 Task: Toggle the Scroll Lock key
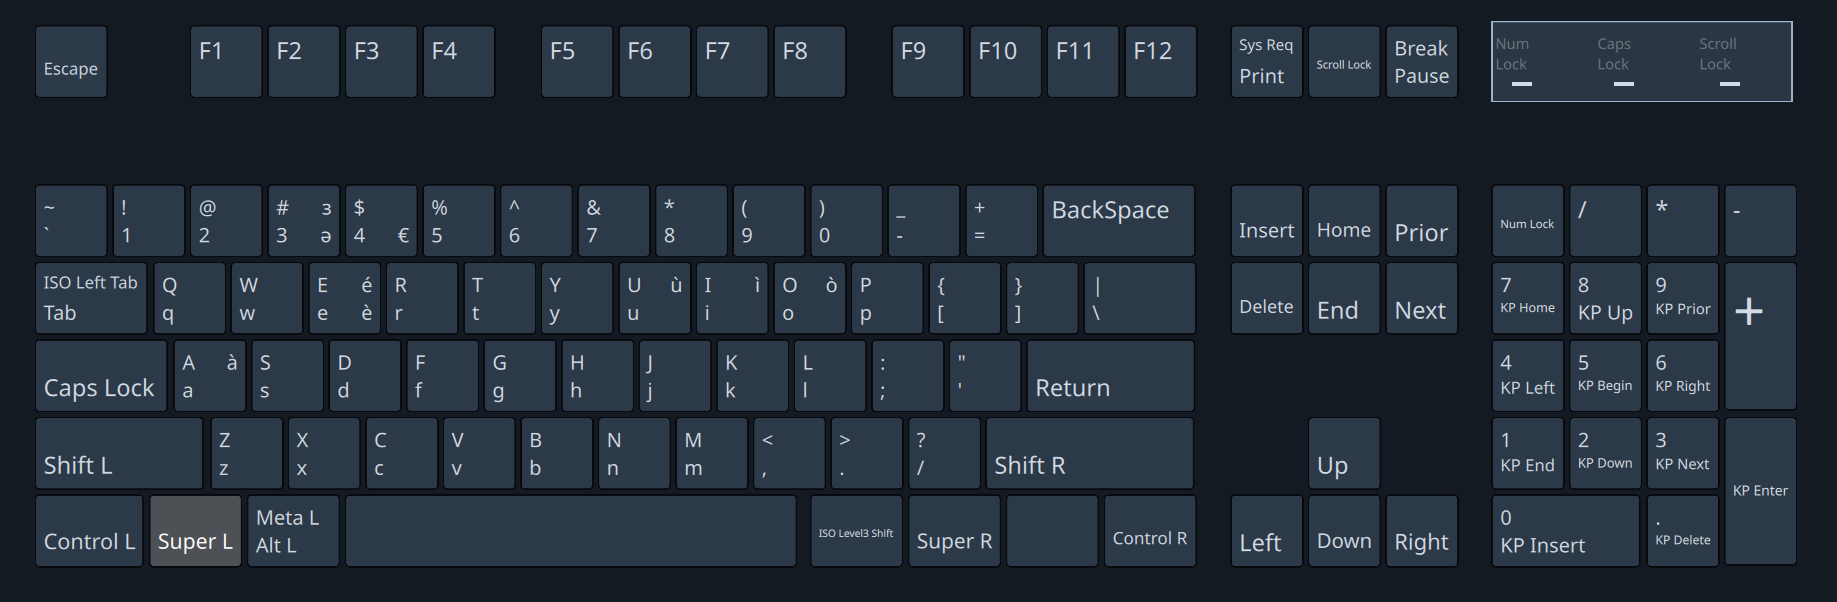(x=1343, y=62)
